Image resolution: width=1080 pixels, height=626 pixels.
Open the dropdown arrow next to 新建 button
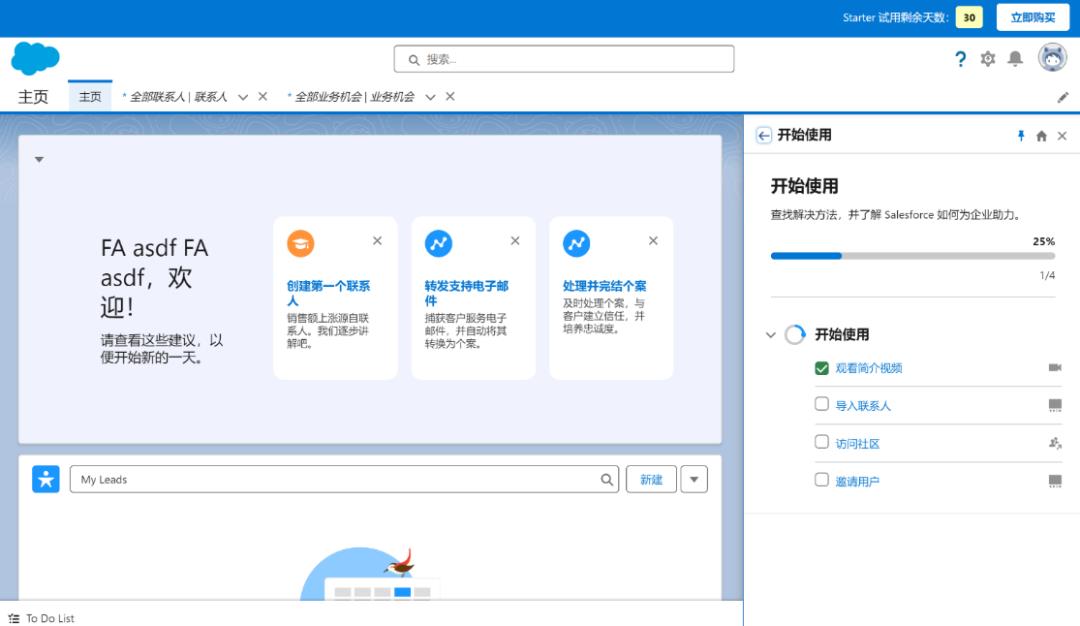tap(692, 479)
